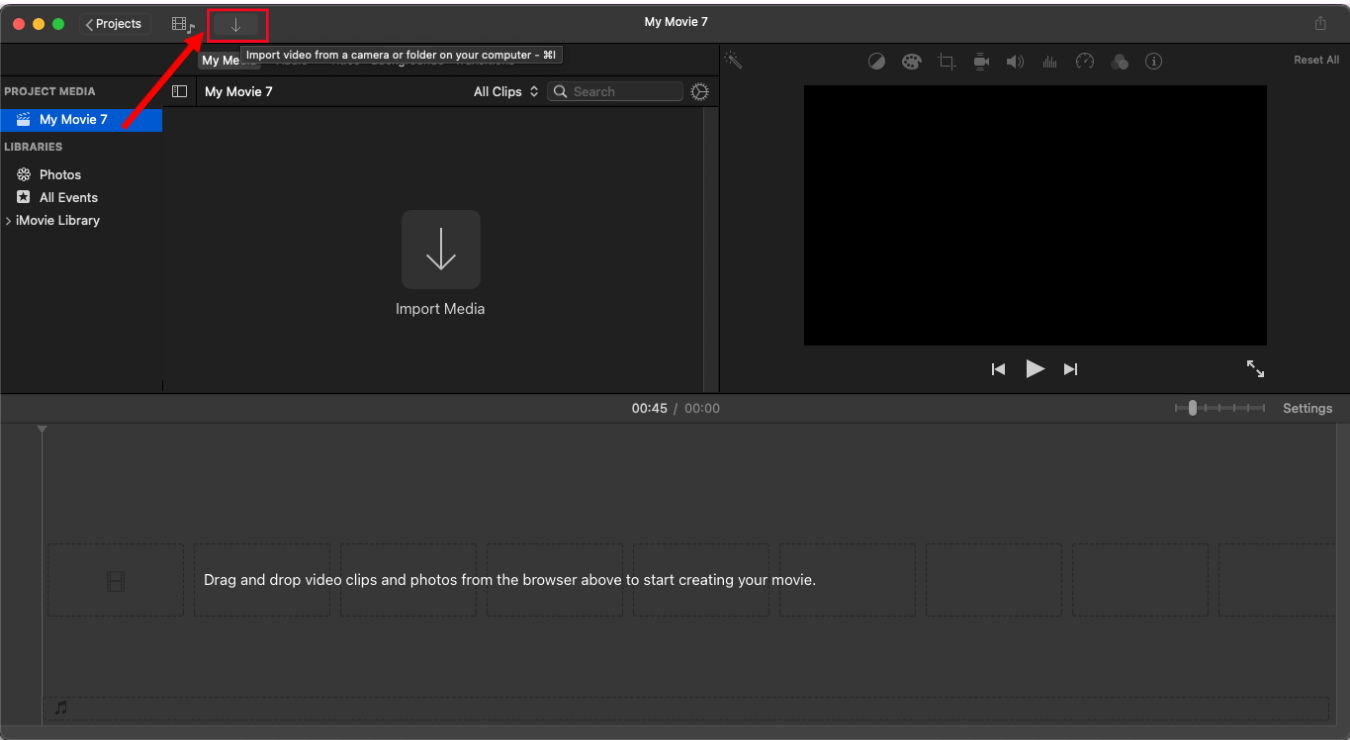Expand the iMovie Library chevron
Image resolution: width=1350 pixels, height=740 pixels.
9,220
